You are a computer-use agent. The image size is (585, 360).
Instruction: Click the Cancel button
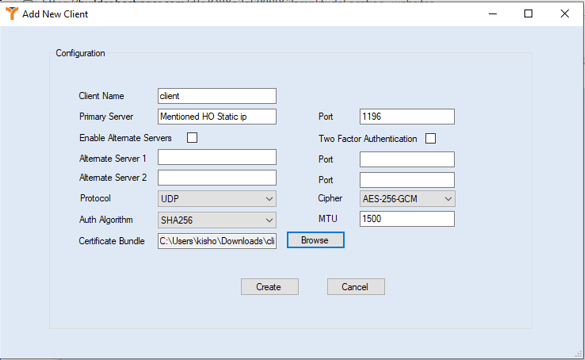point(356,287)
